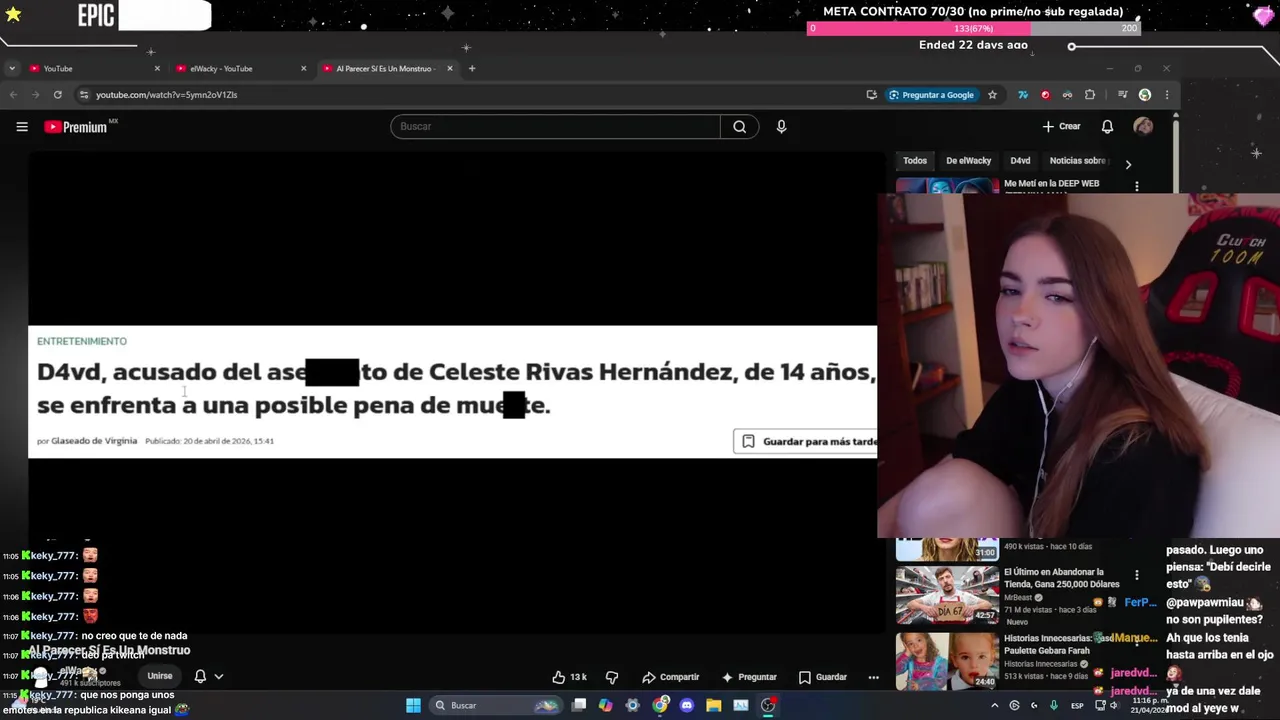Show hidden system tray icons
1280x720 pixels.
point(994,705)
